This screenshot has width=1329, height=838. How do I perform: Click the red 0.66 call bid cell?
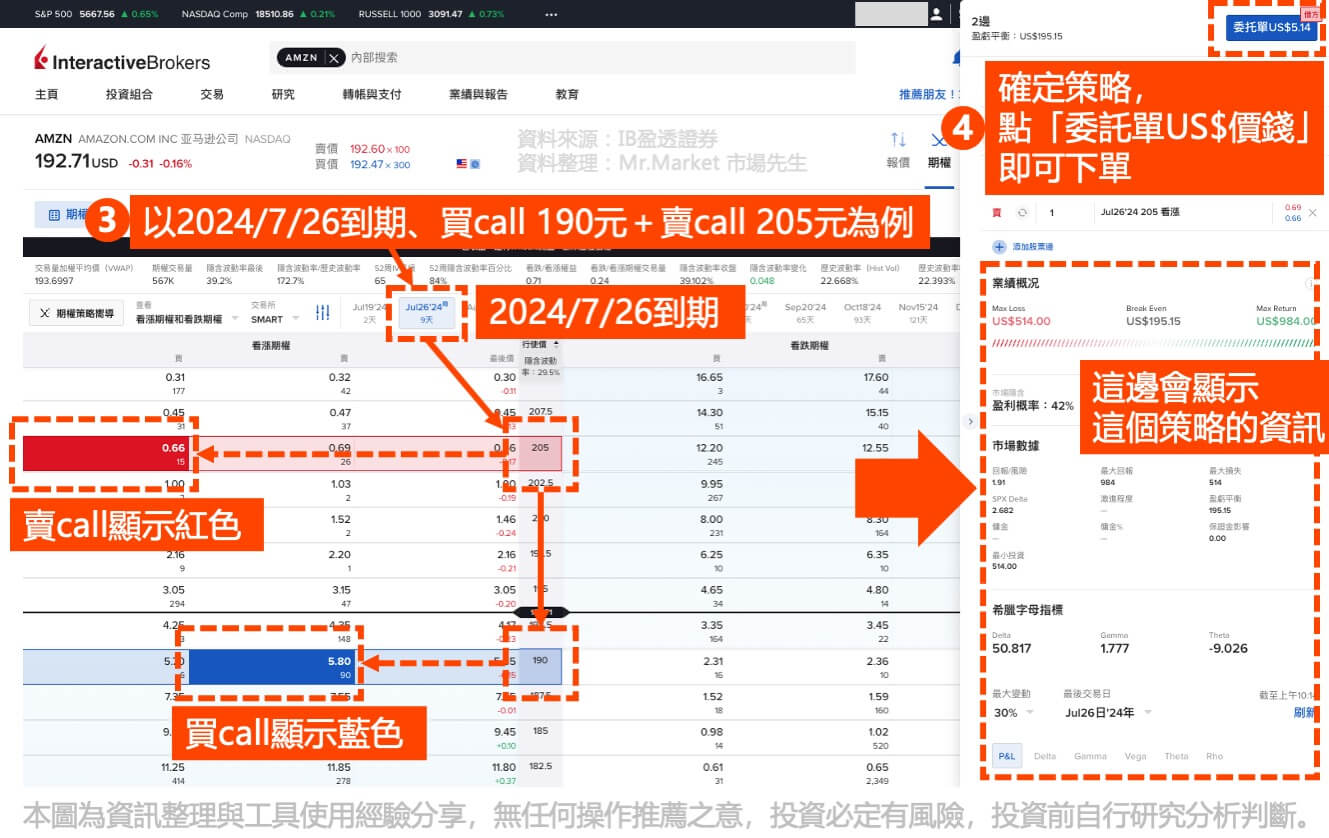tap(106, 453)
